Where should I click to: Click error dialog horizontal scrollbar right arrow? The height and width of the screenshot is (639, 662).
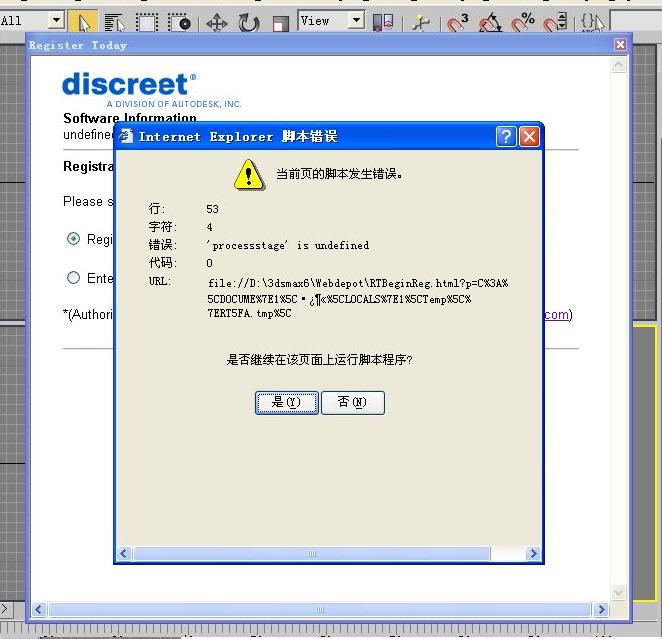[534, 553]
